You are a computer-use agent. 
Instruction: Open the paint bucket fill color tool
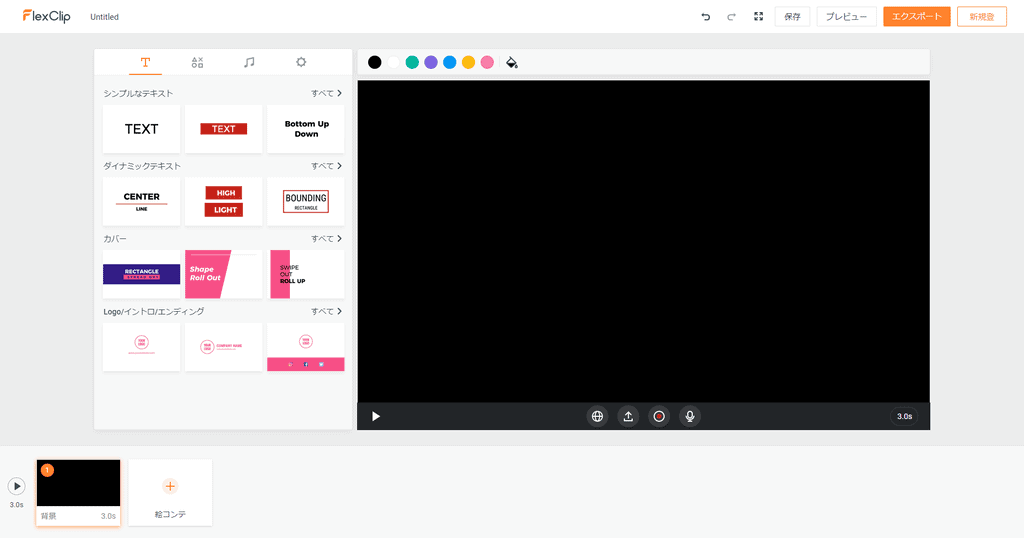512,62
